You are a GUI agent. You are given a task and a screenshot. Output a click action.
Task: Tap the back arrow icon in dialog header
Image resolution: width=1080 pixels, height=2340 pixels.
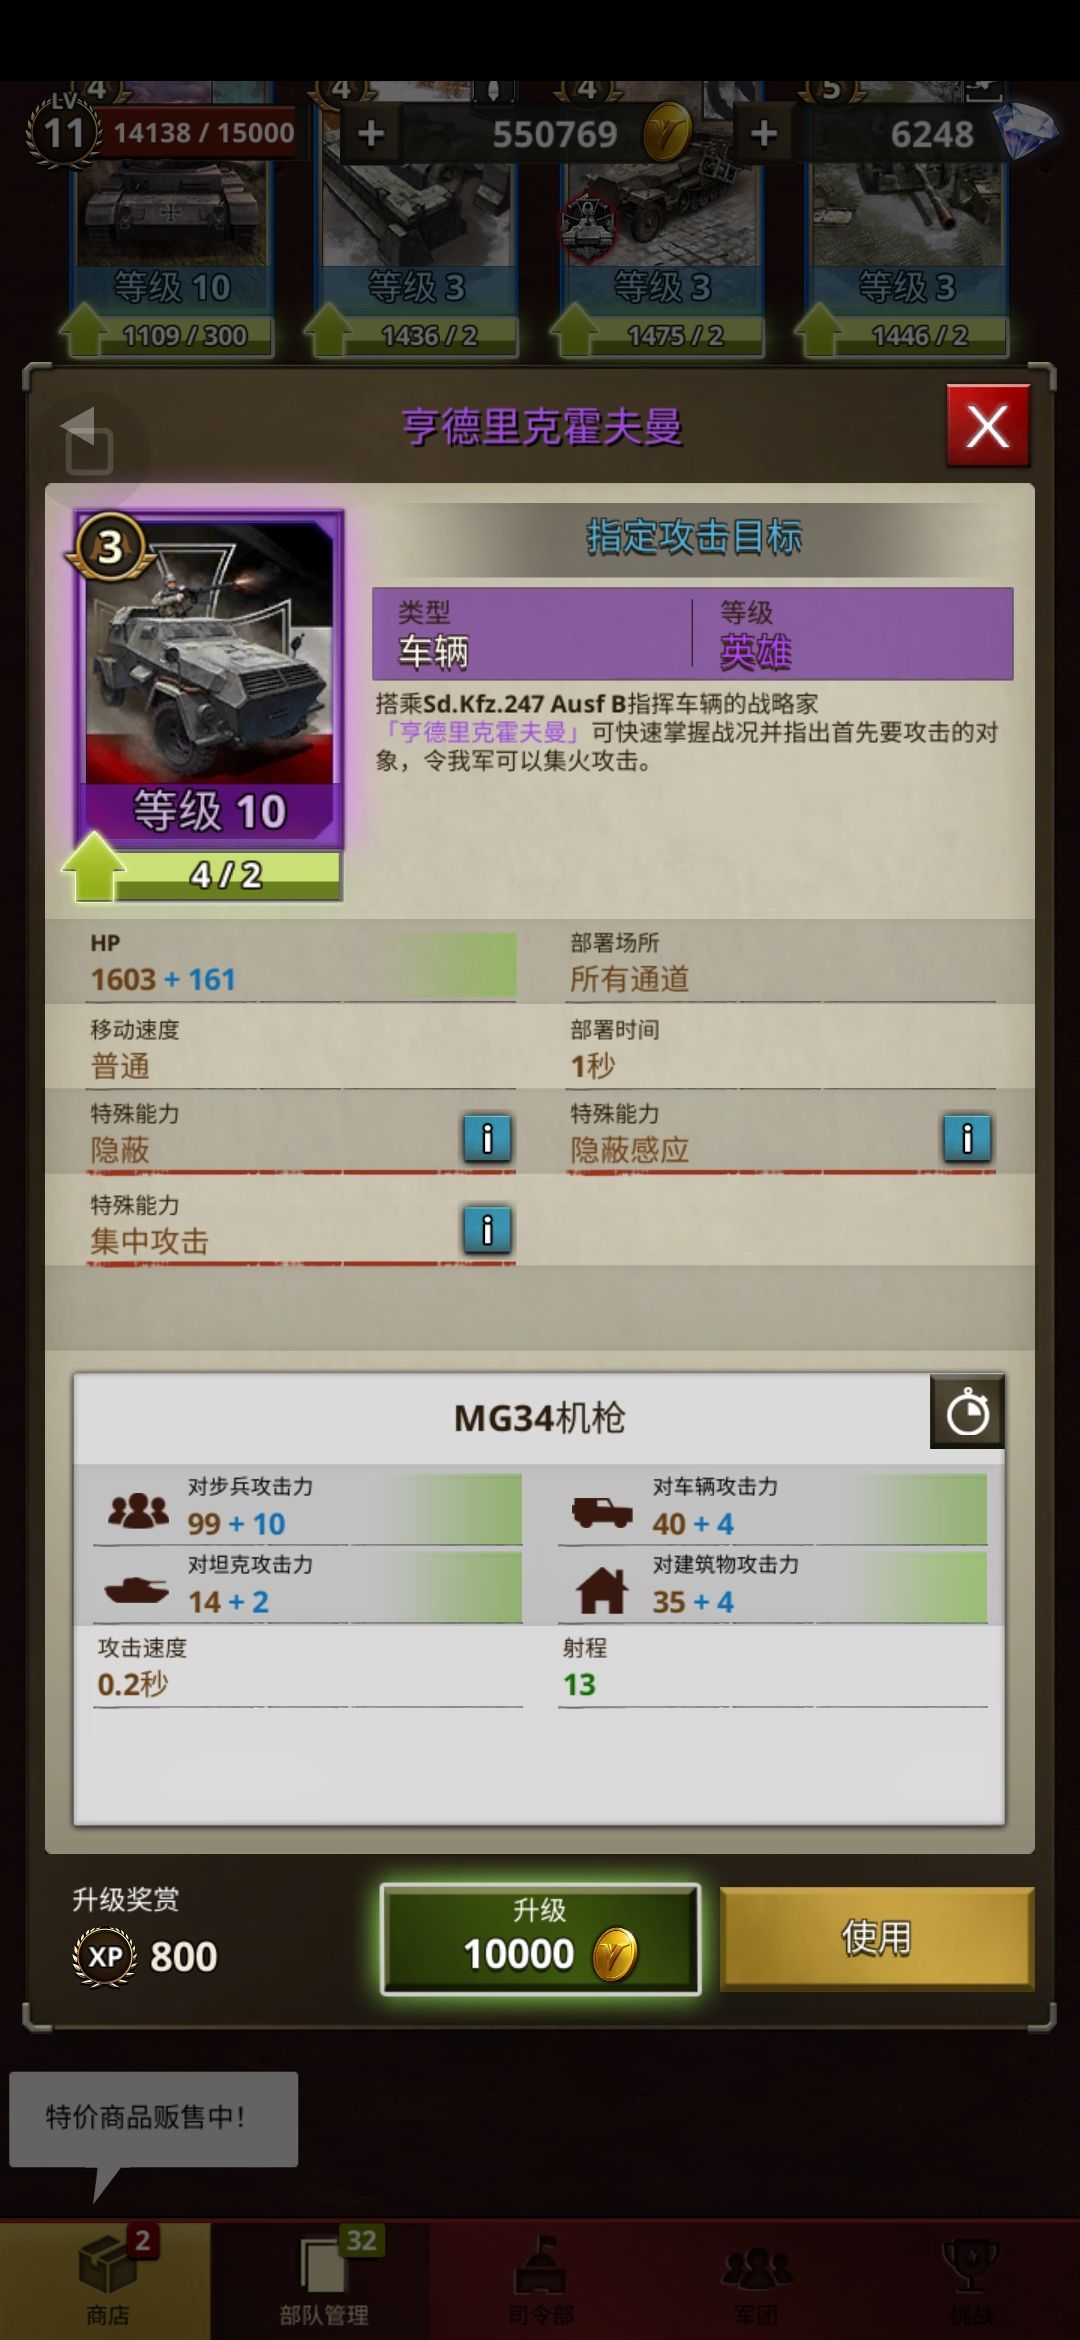(x=88, y=441)
